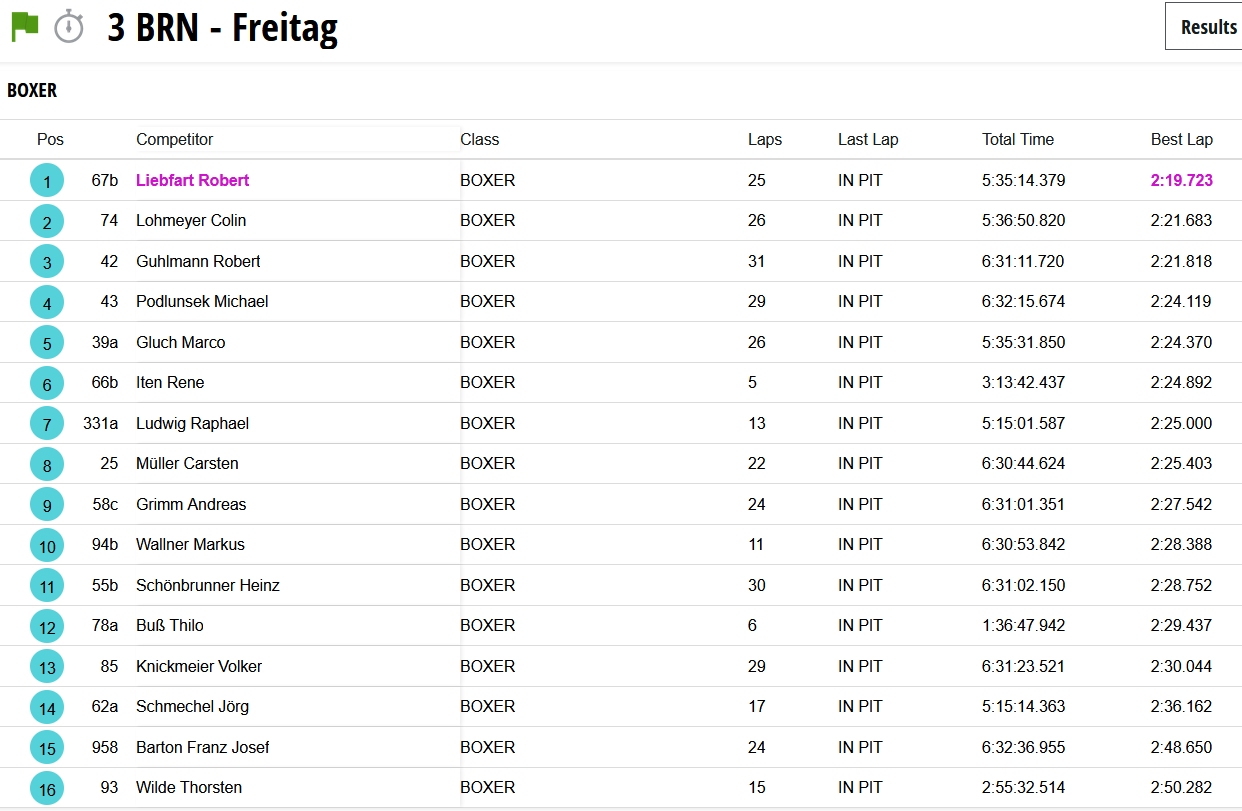Click Liebfart Robert's best lap 2:19.723

(x=1181, y=181)
